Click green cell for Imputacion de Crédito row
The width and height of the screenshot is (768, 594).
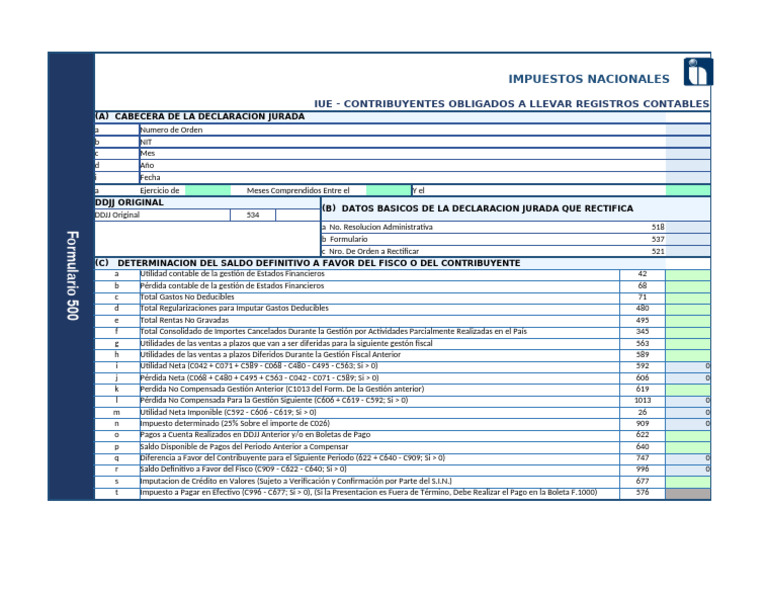point(688,481)
